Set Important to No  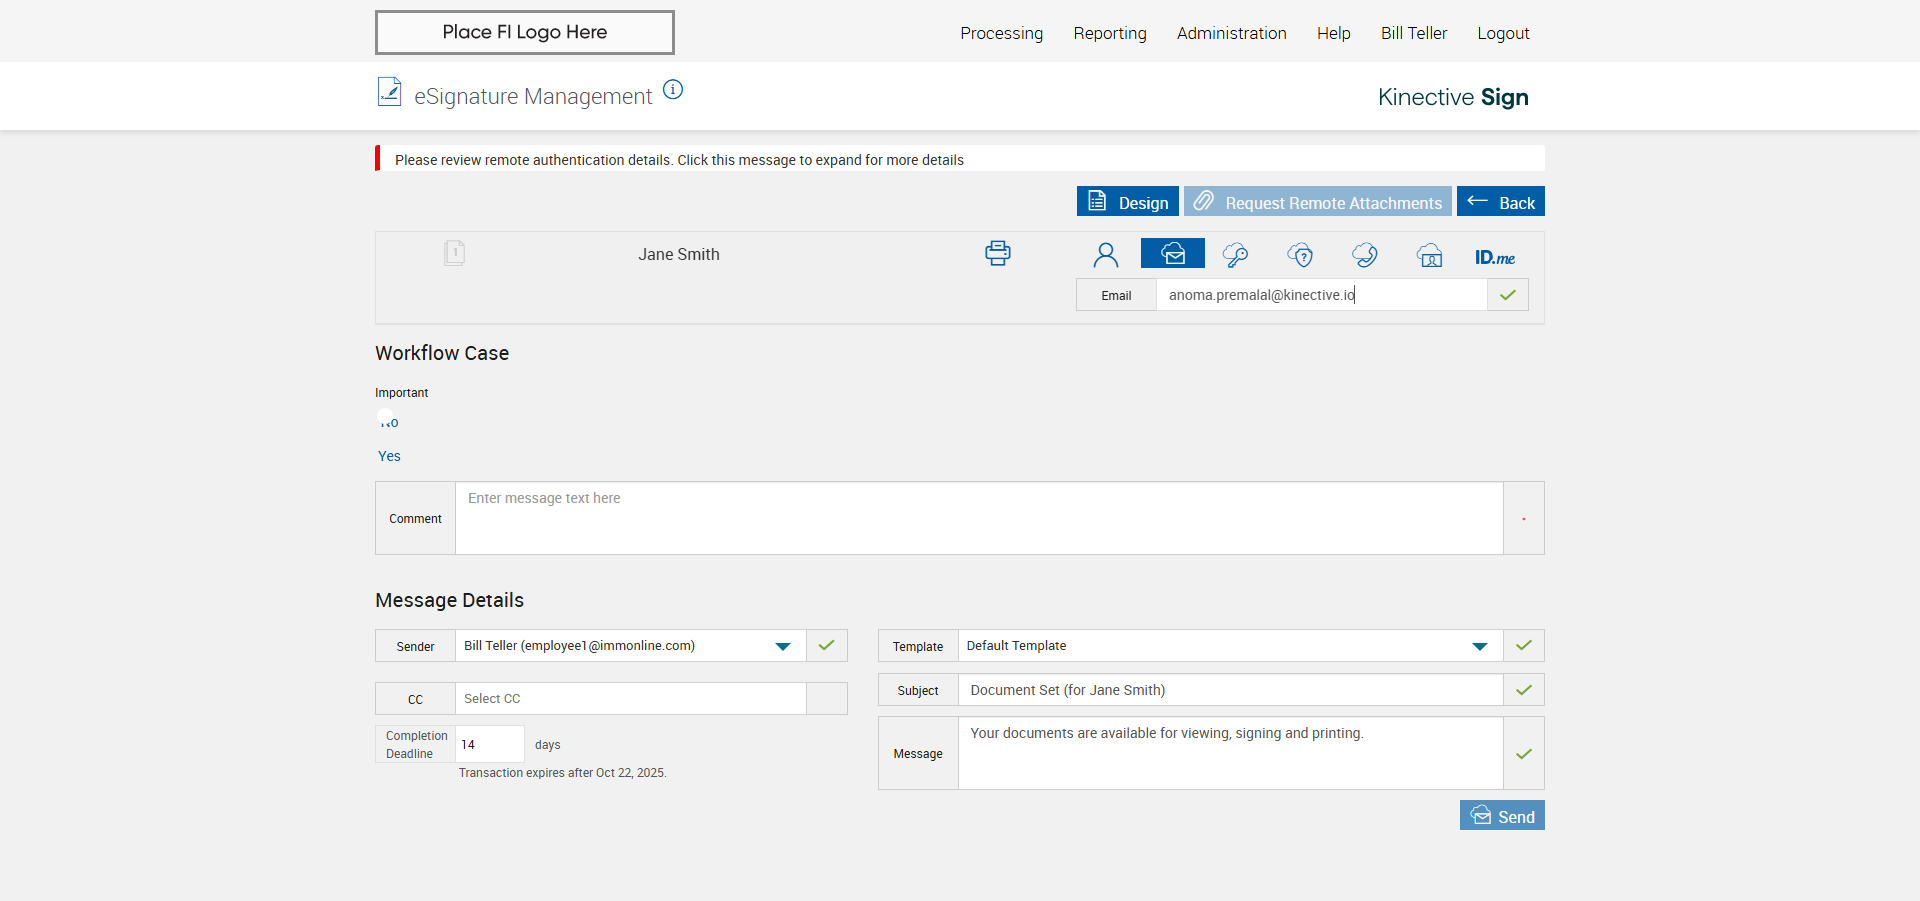(x=388, y=422)
